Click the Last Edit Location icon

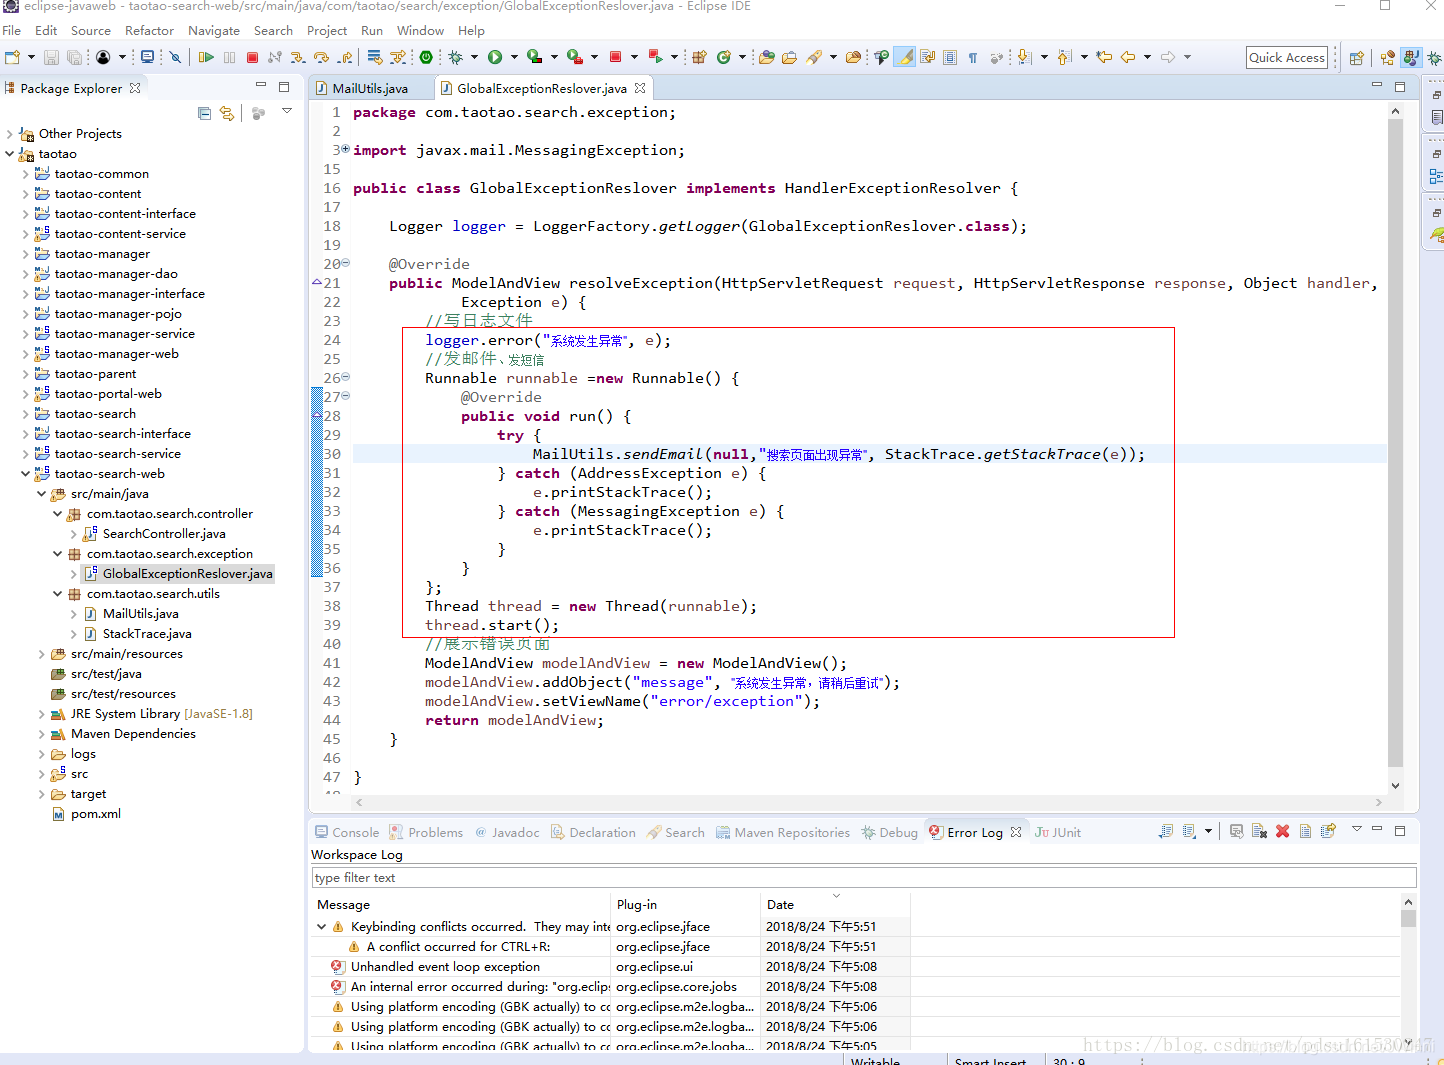pyautogui.click(x=1104, y=57)
